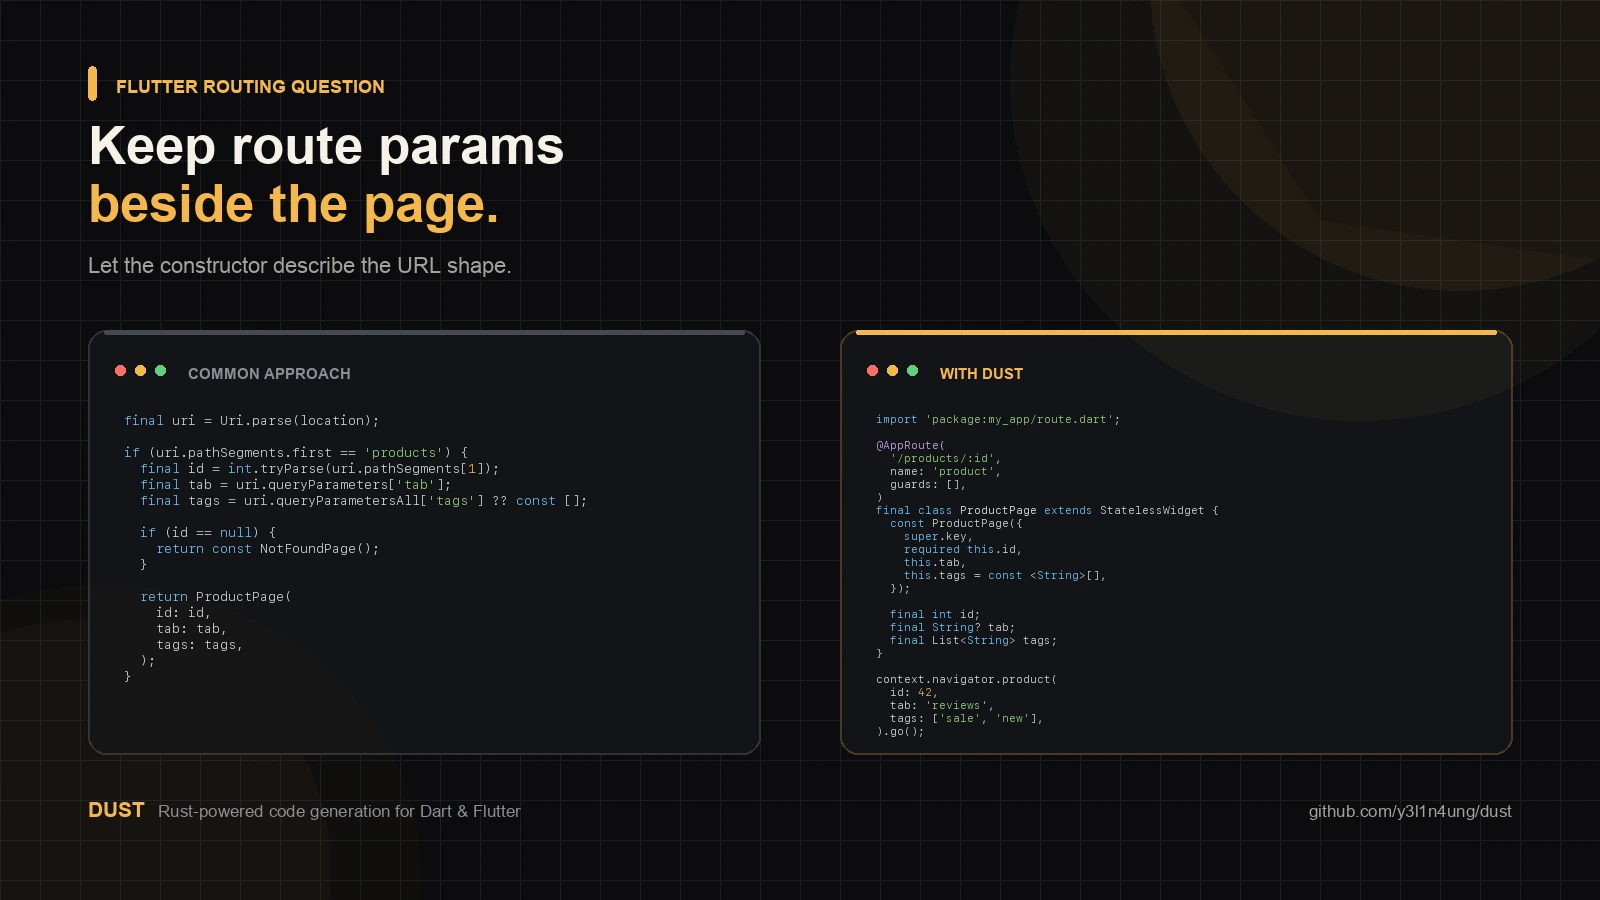Click the 'return ProductPage(' line
1600x900 pixels.
215,597
